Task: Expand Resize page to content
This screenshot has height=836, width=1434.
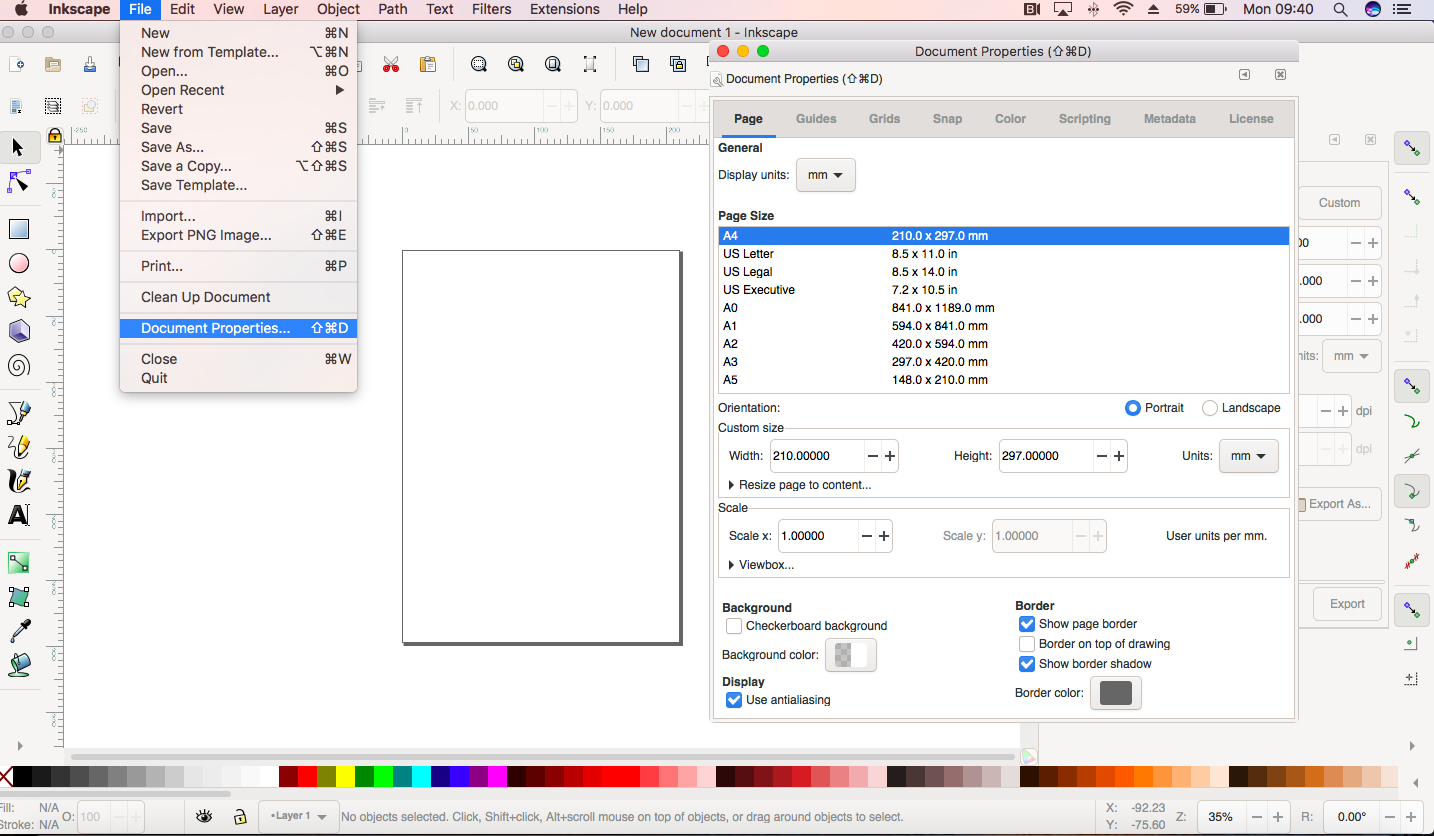Action: (801, 485)
